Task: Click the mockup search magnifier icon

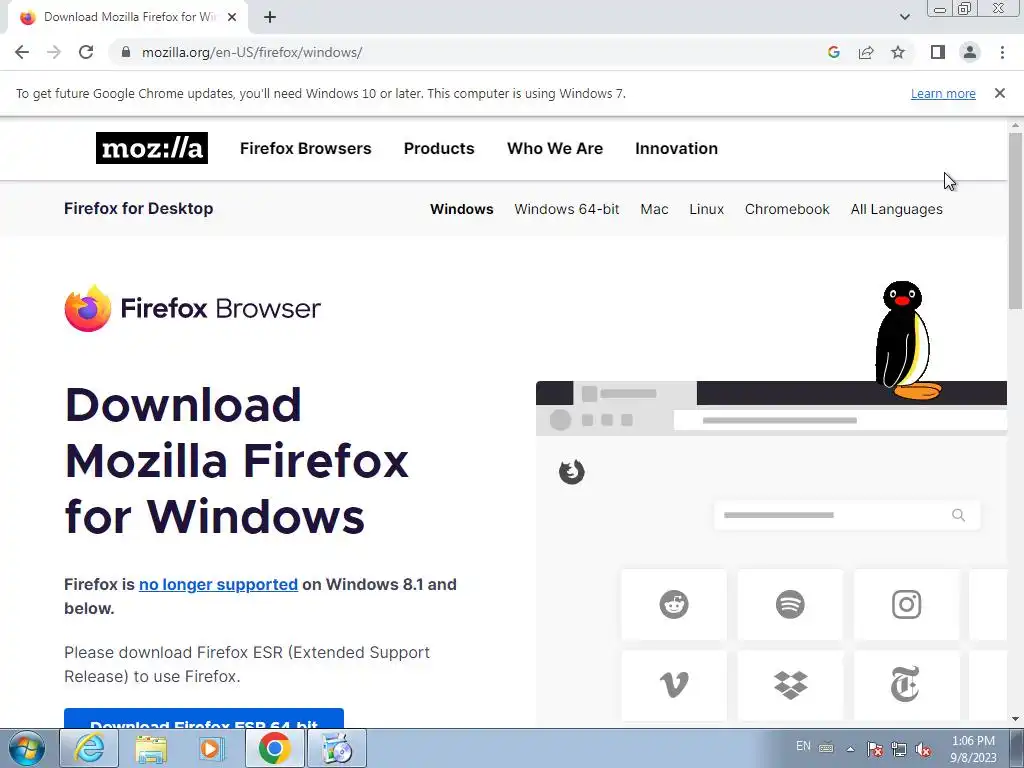Action: pos(958,515)
